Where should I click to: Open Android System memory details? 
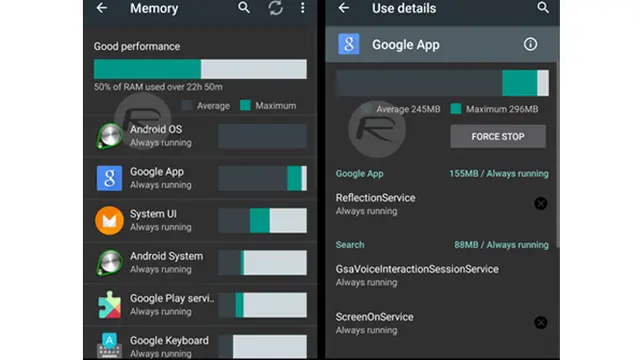(200, 262)
